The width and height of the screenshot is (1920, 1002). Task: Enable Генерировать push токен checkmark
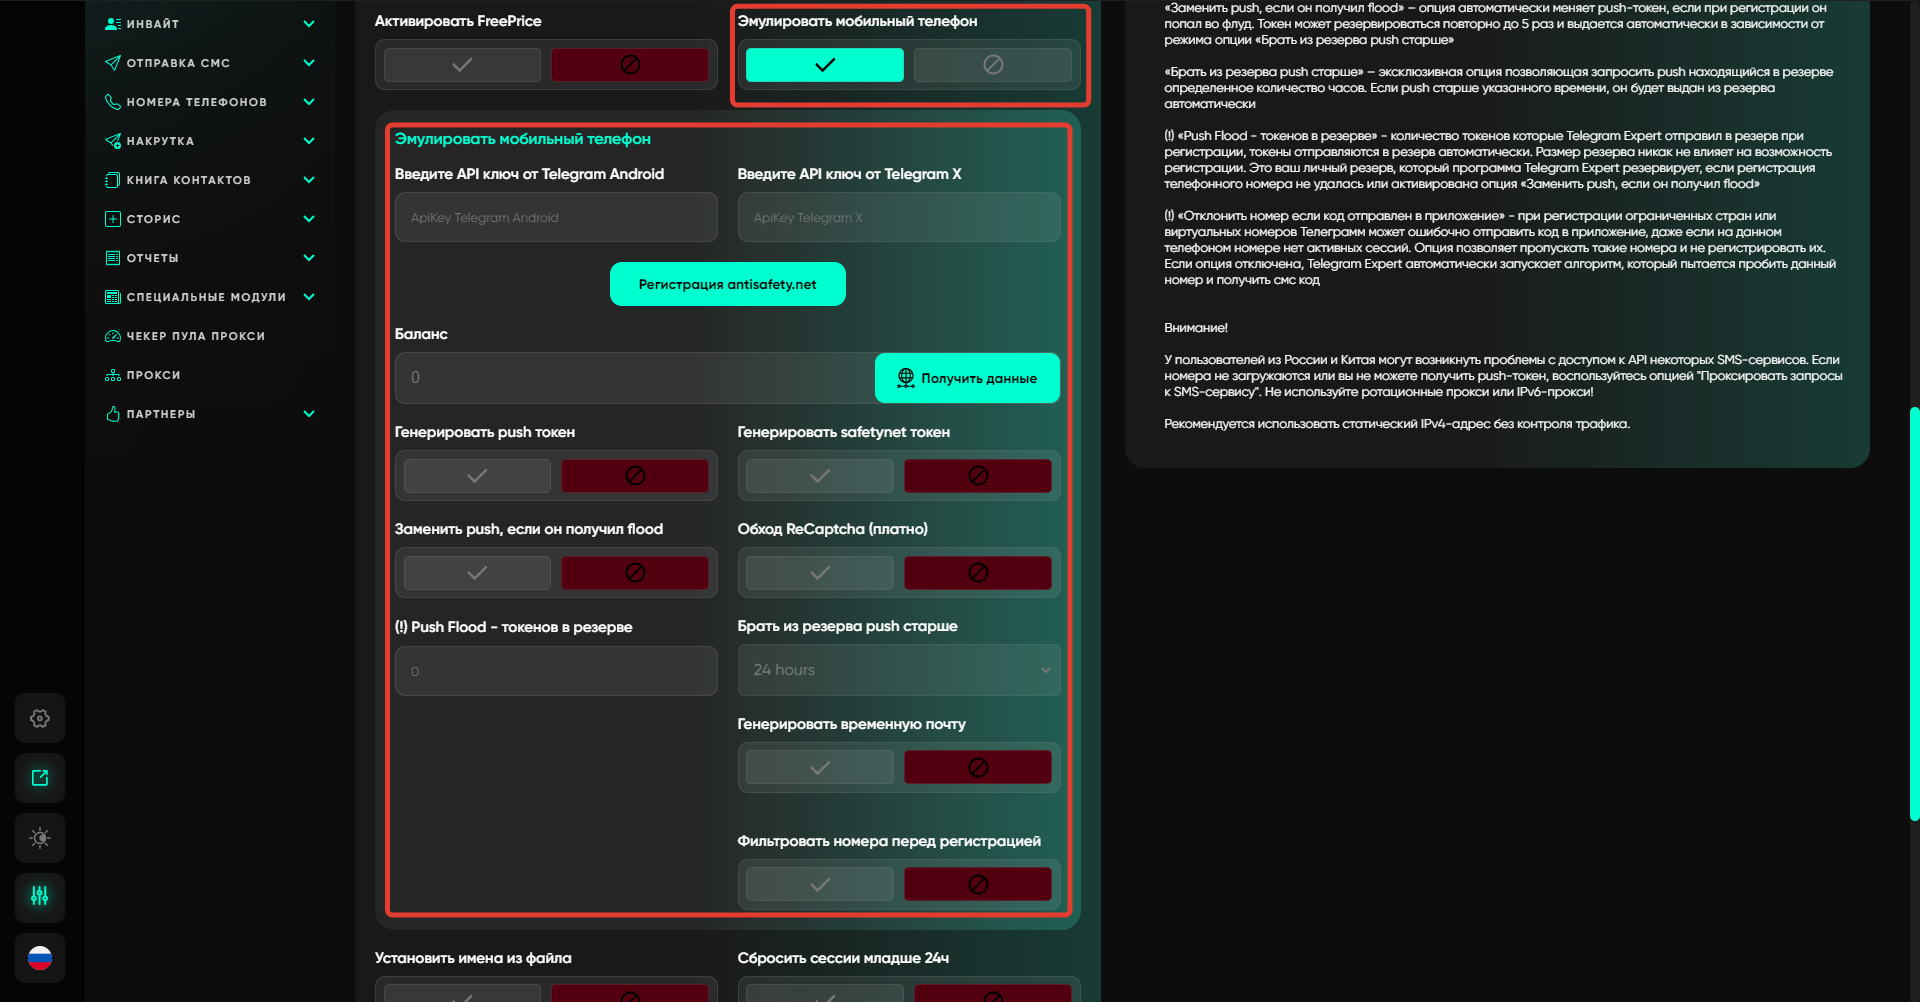point(477,476)
